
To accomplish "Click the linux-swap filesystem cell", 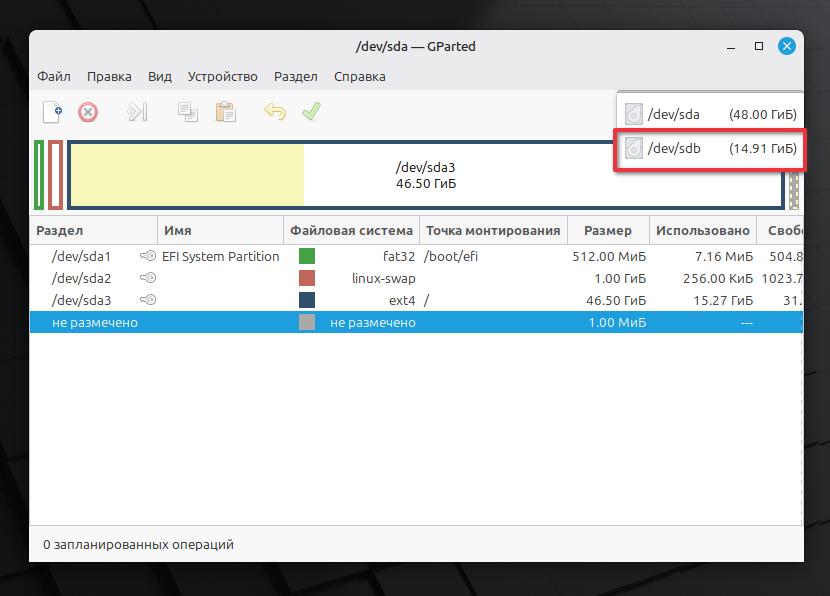I will click(384, 278).
